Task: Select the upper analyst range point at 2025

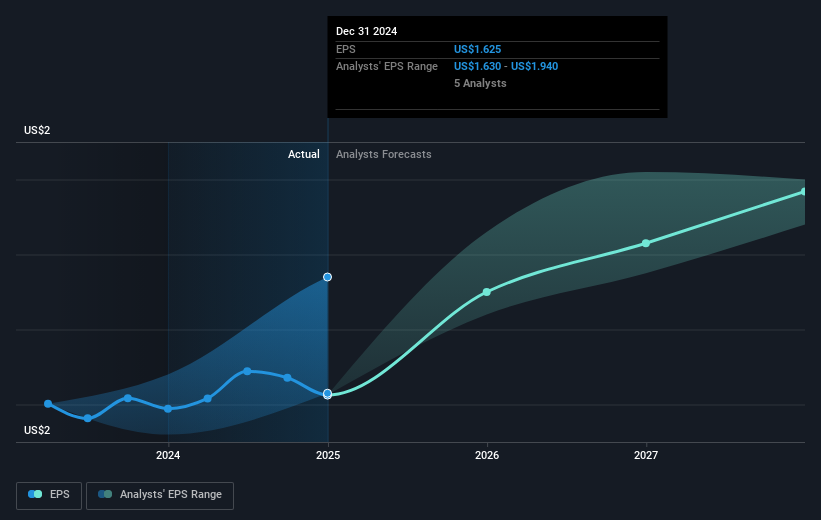Action: point(327,277)
